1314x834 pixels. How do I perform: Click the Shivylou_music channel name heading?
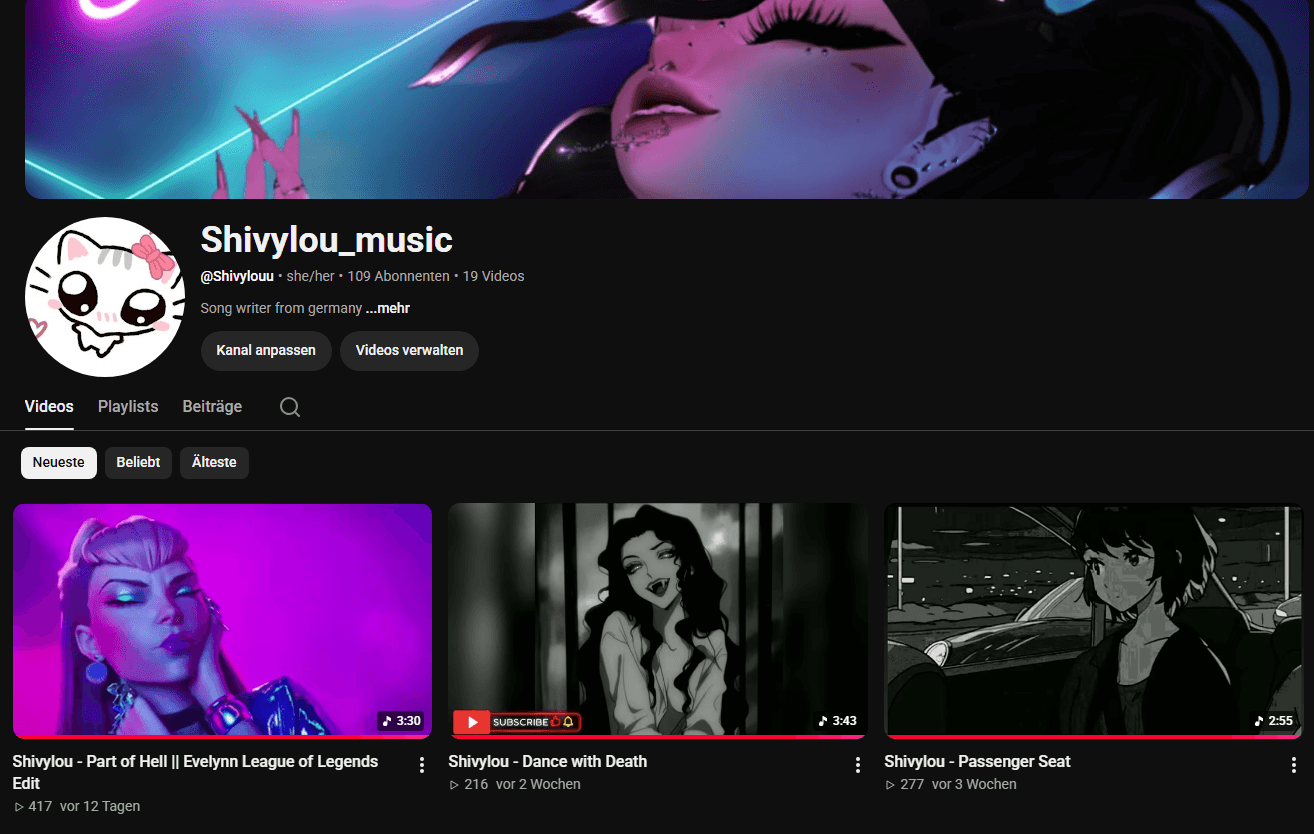327,240
